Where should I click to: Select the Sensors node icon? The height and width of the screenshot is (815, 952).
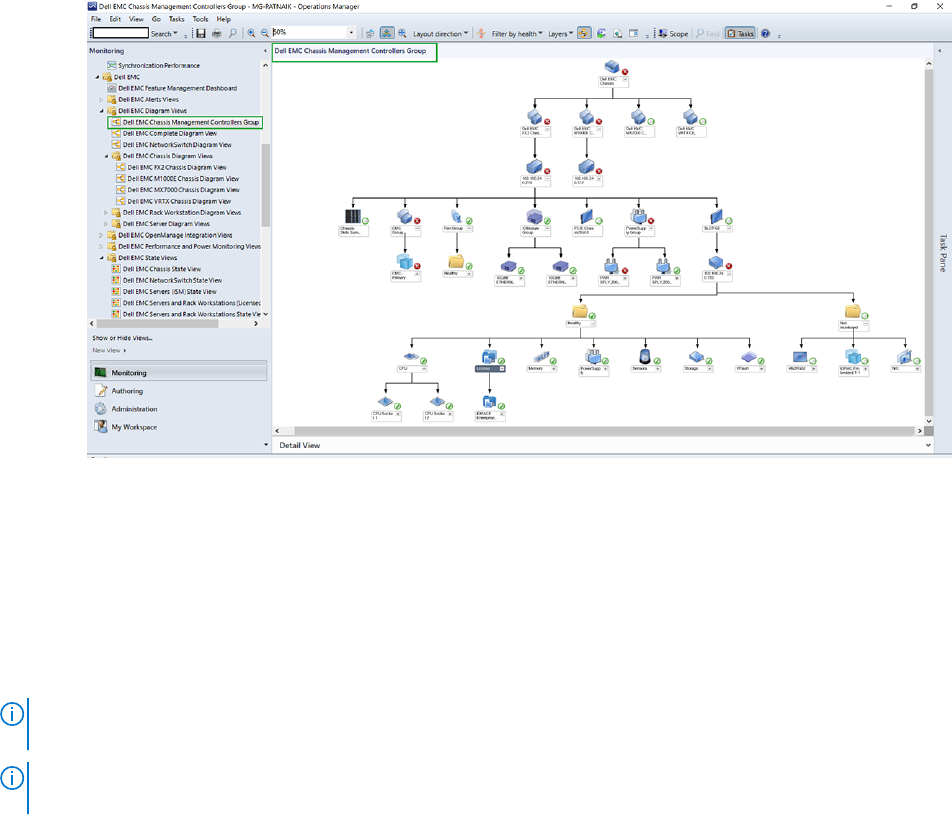pyautogui.click(x=645, y=357)
